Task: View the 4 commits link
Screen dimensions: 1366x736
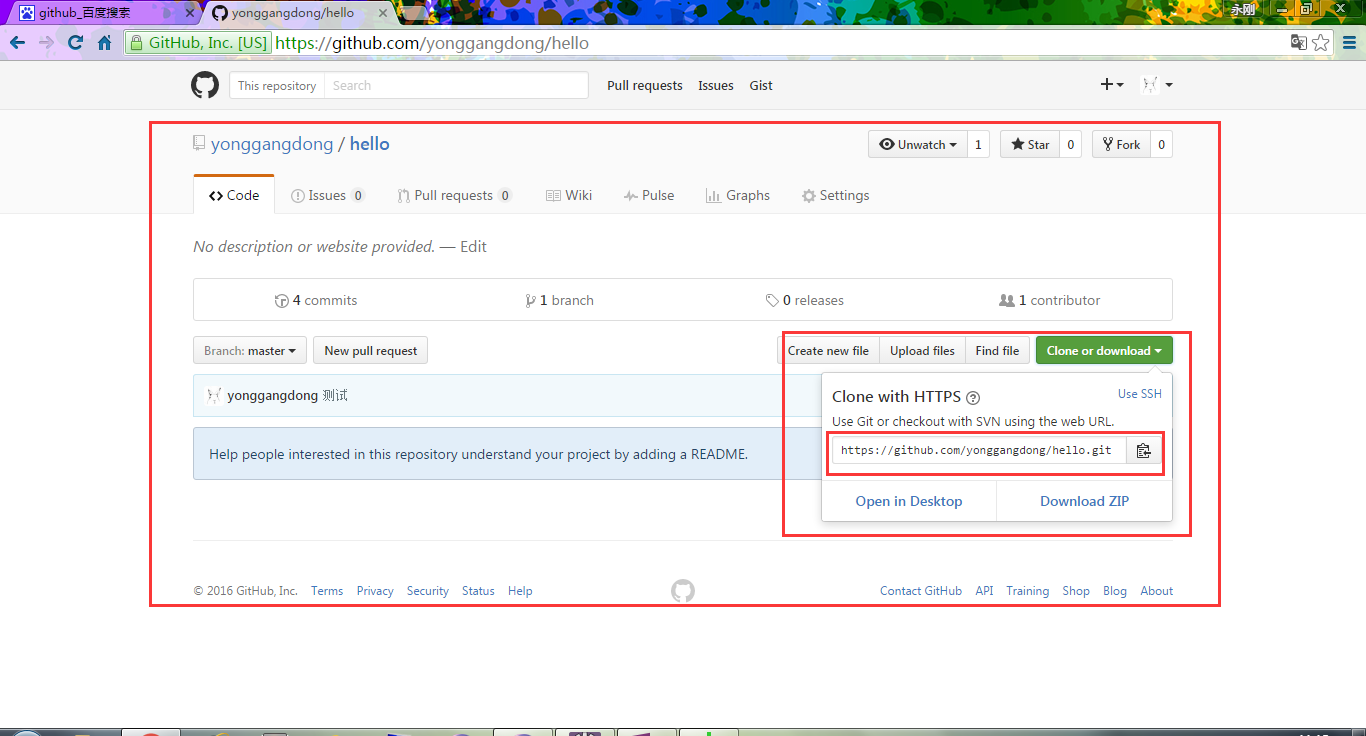Action: pyautogui.click(x=316, y=300)
